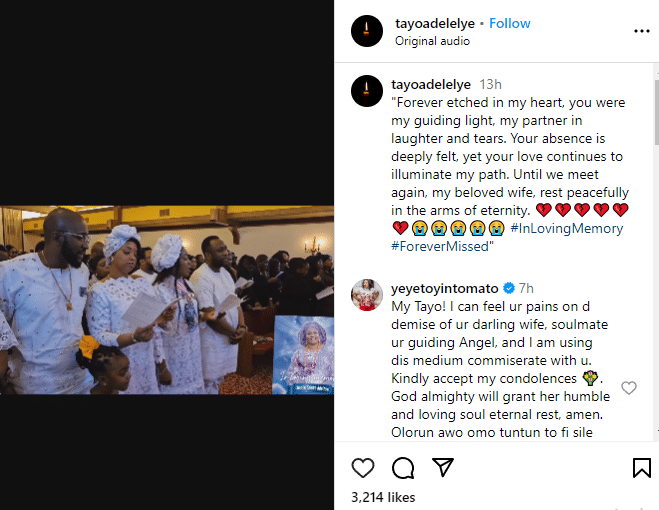
Task: Follow tayoadelelye account
Action: pyautogui.click(x=510, y=24)
